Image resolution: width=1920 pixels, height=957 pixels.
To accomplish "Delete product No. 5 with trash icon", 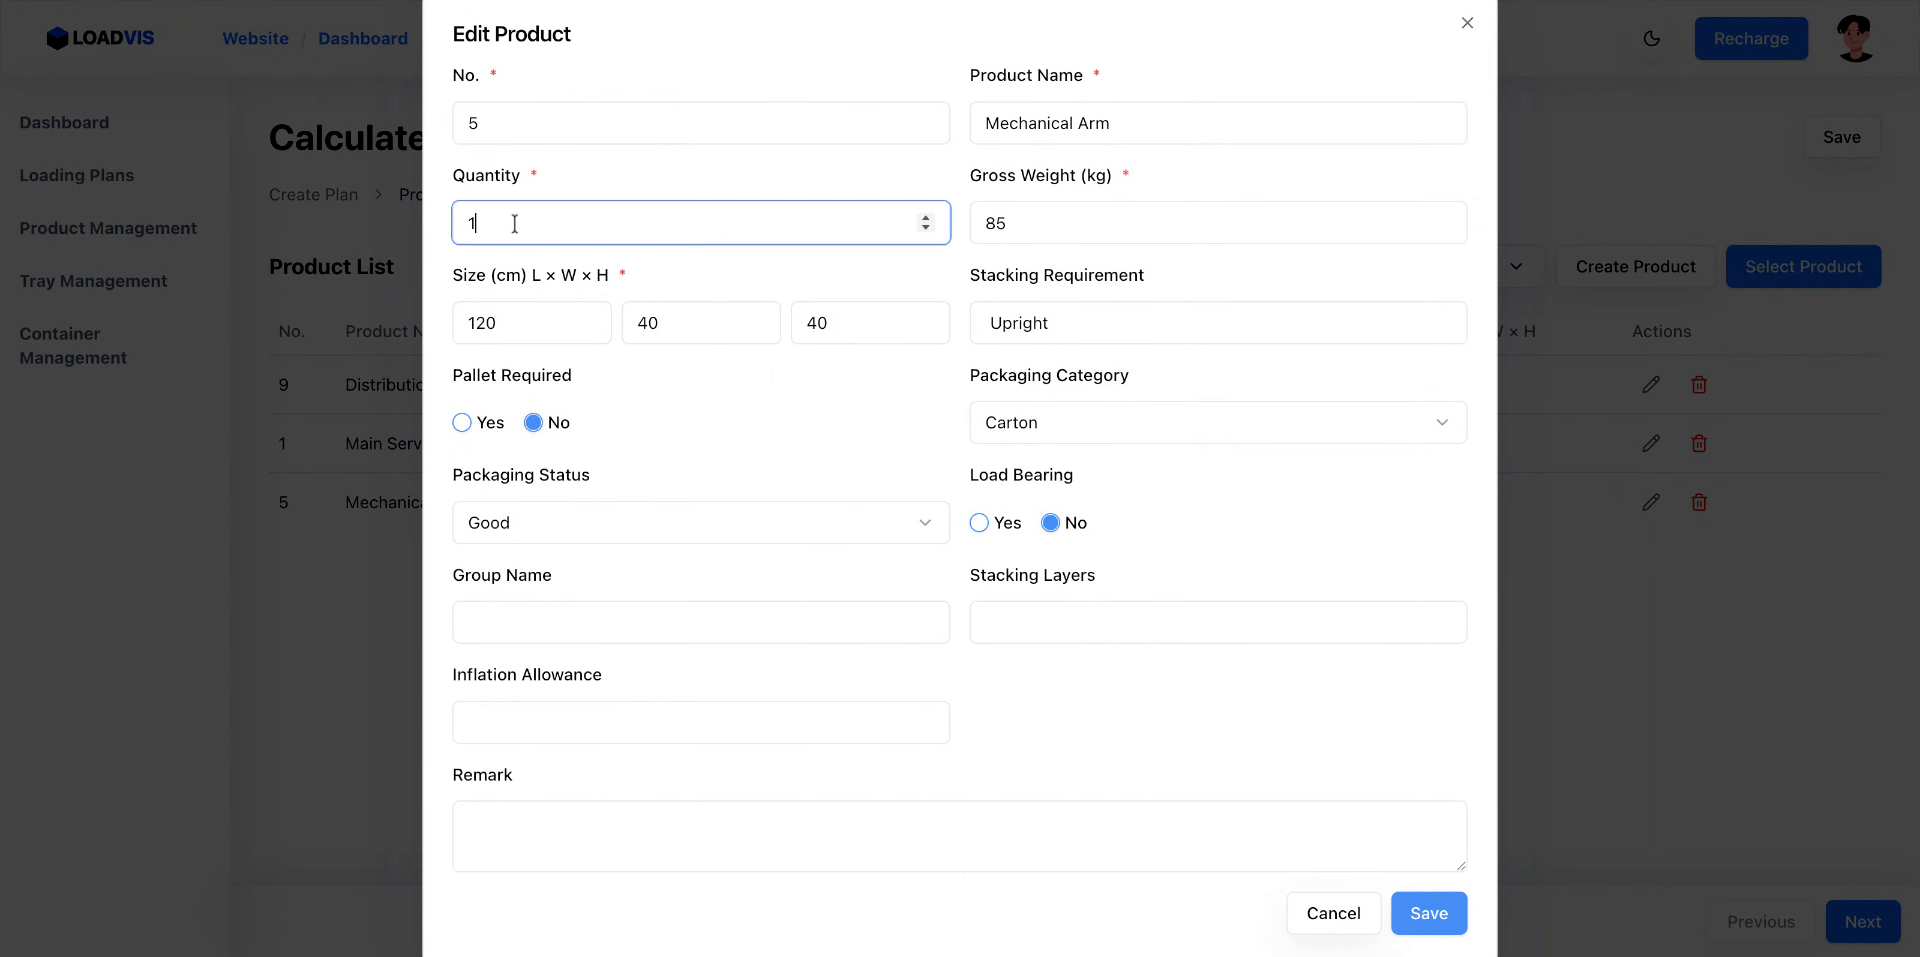I will (1699, 503).
